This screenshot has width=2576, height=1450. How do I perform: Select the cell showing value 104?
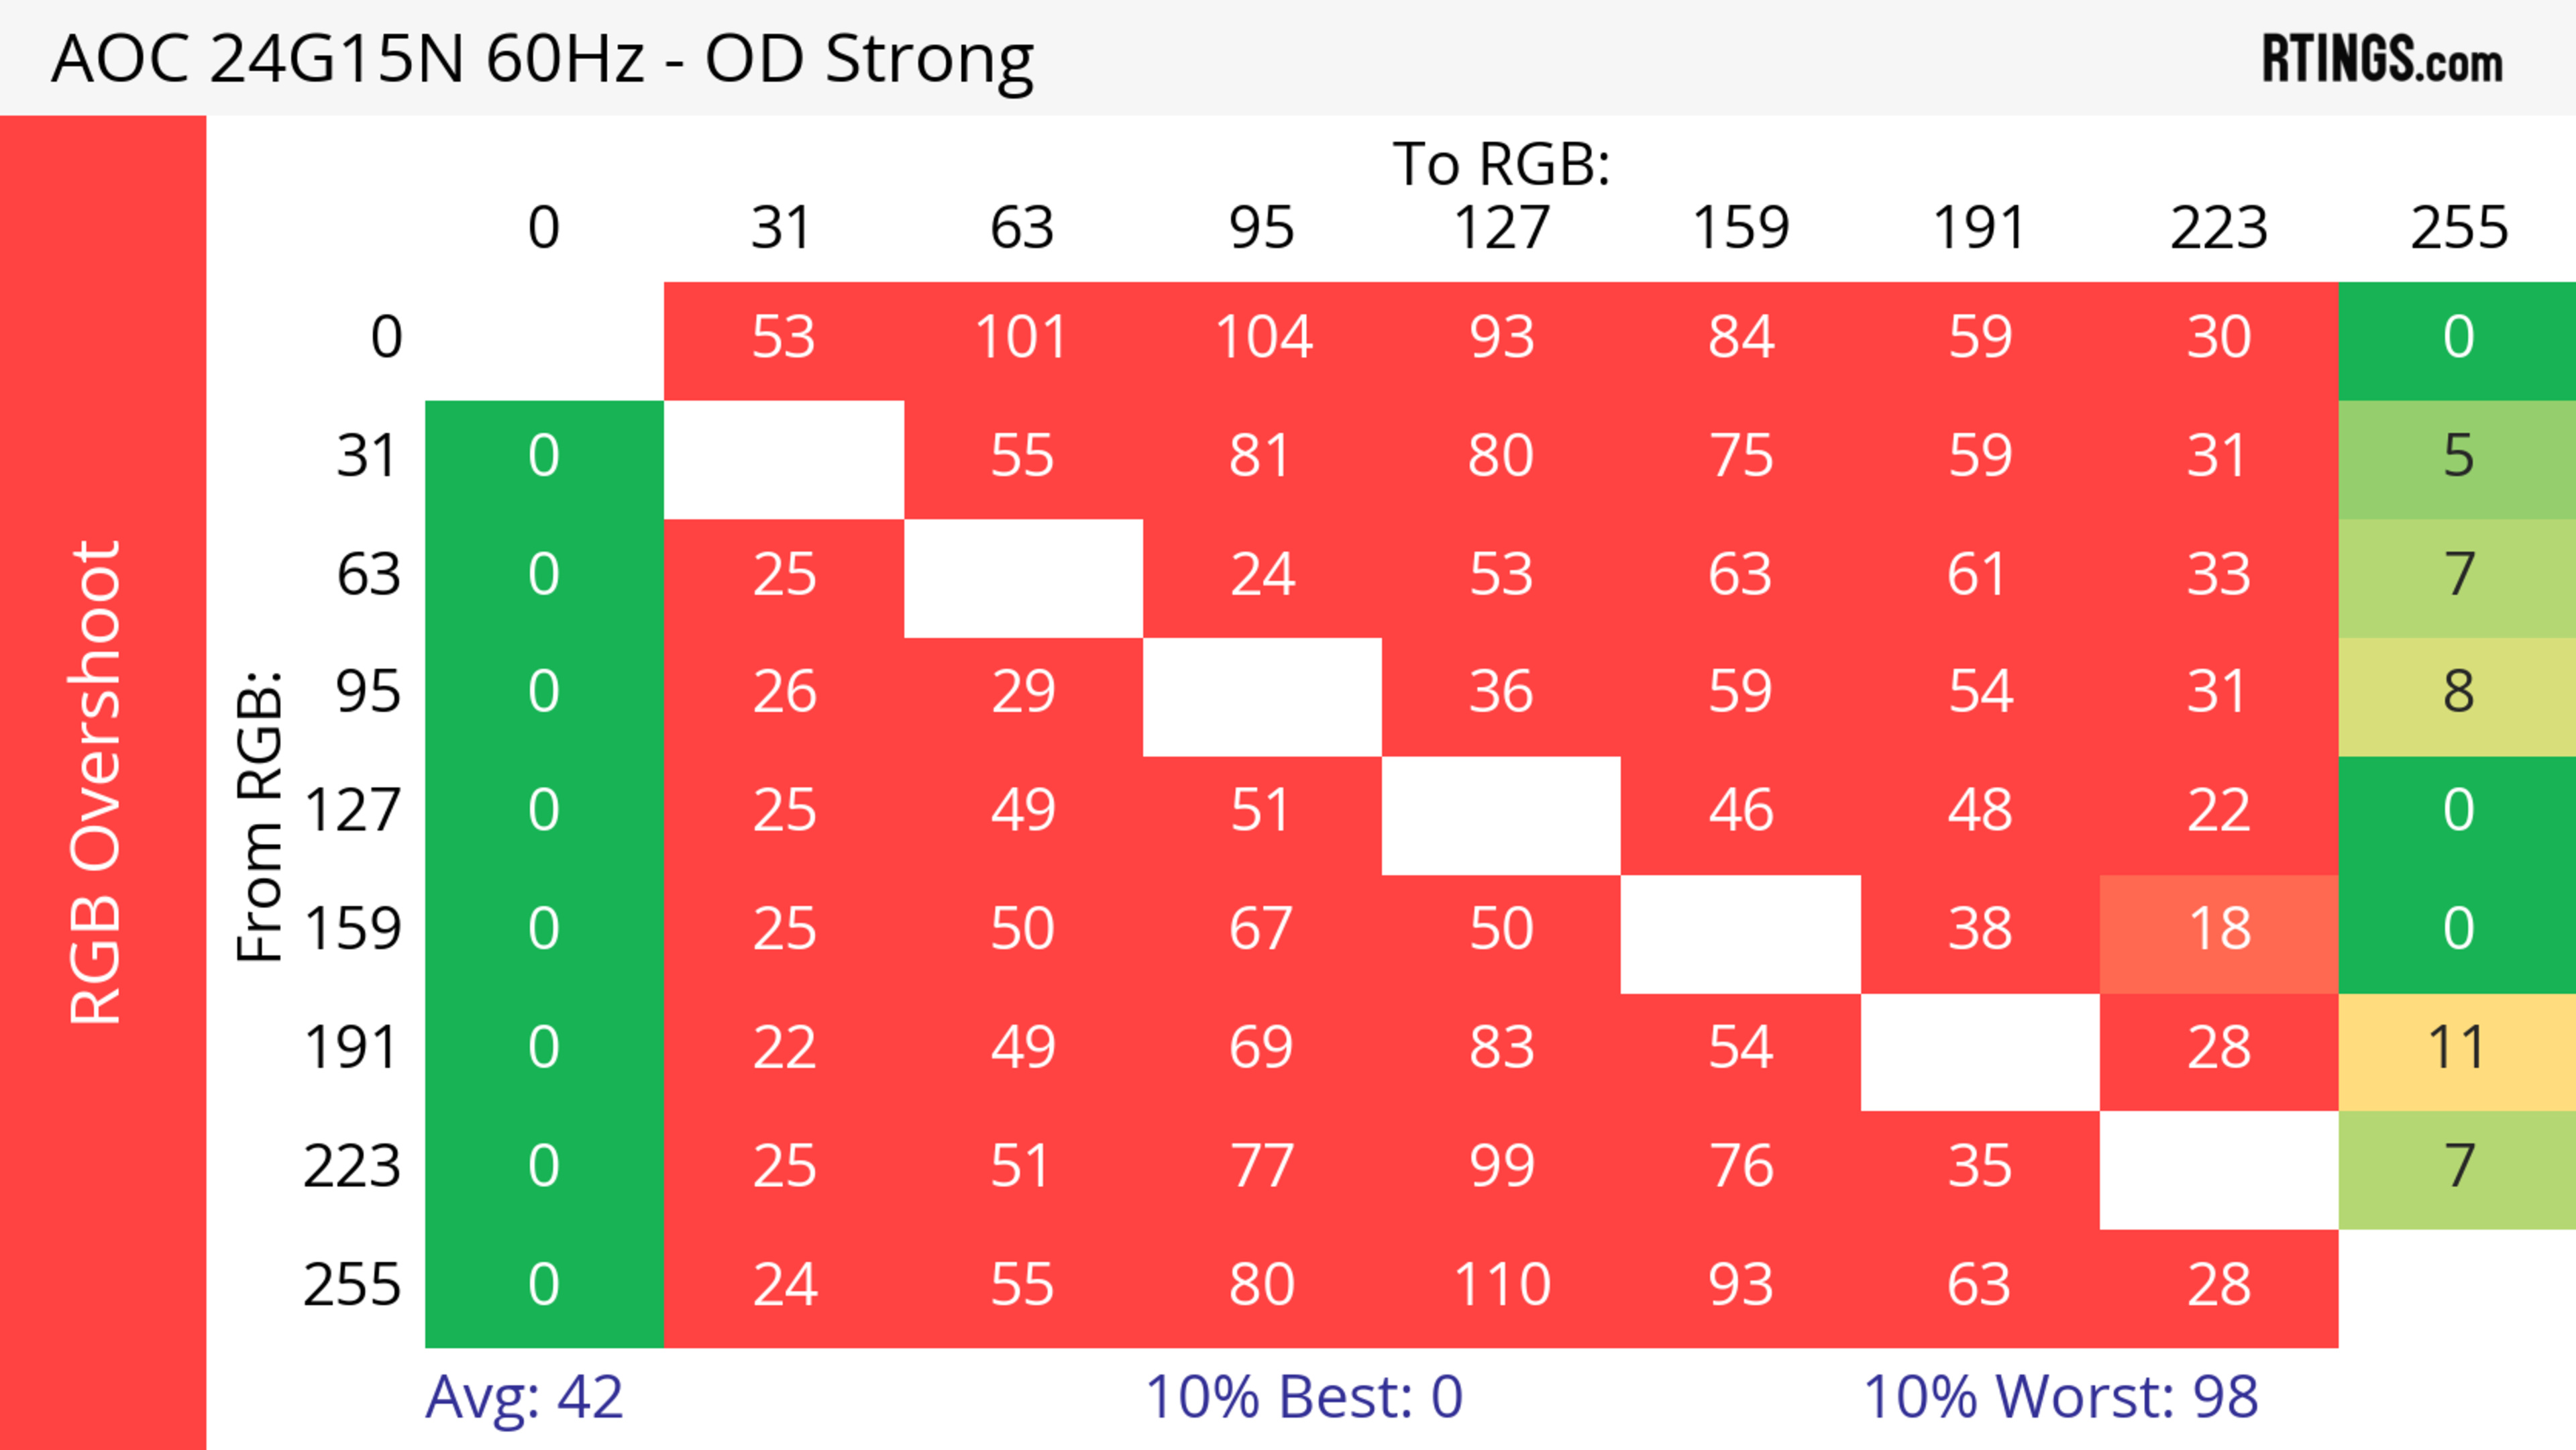coord(1262,338)
